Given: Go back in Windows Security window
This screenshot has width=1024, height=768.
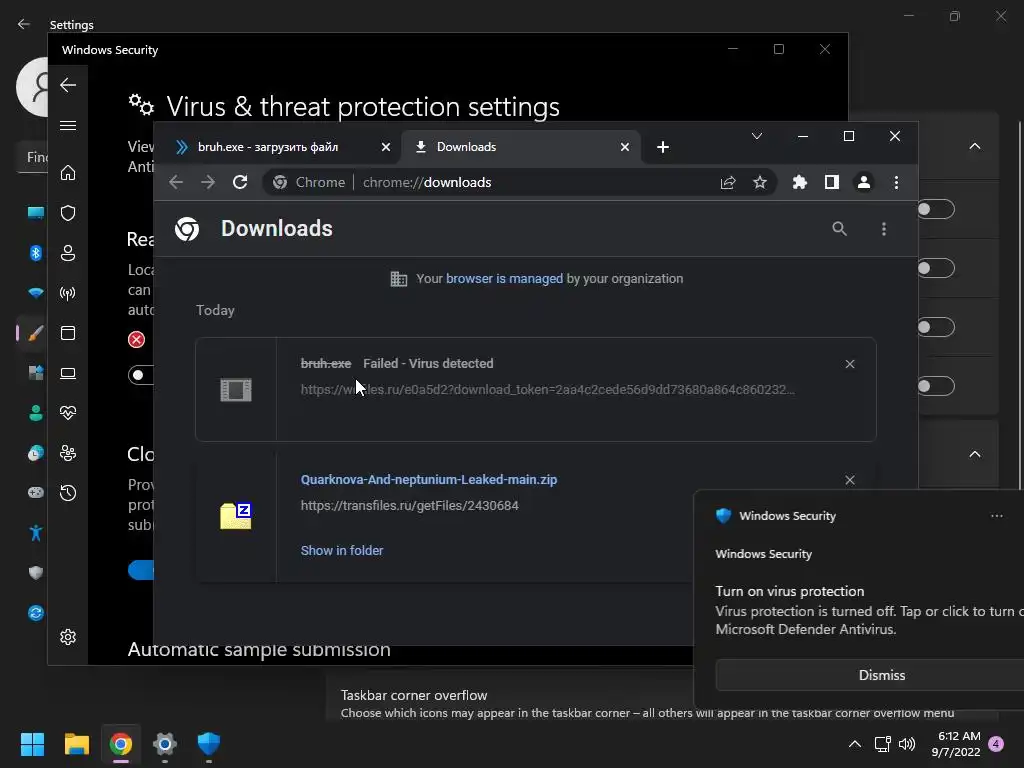Looking at the screenshot, I should [x=68, y=85].
